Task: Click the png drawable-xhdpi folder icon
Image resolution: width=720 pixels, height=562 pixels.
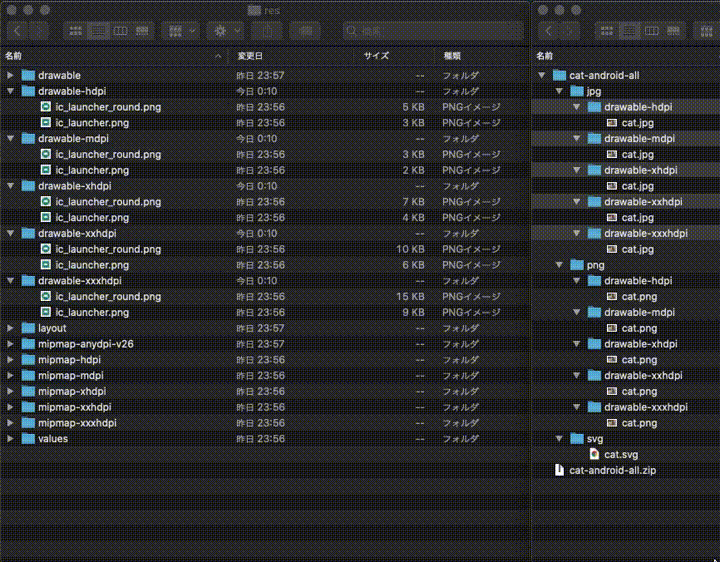Action: (x=595, y=344)
